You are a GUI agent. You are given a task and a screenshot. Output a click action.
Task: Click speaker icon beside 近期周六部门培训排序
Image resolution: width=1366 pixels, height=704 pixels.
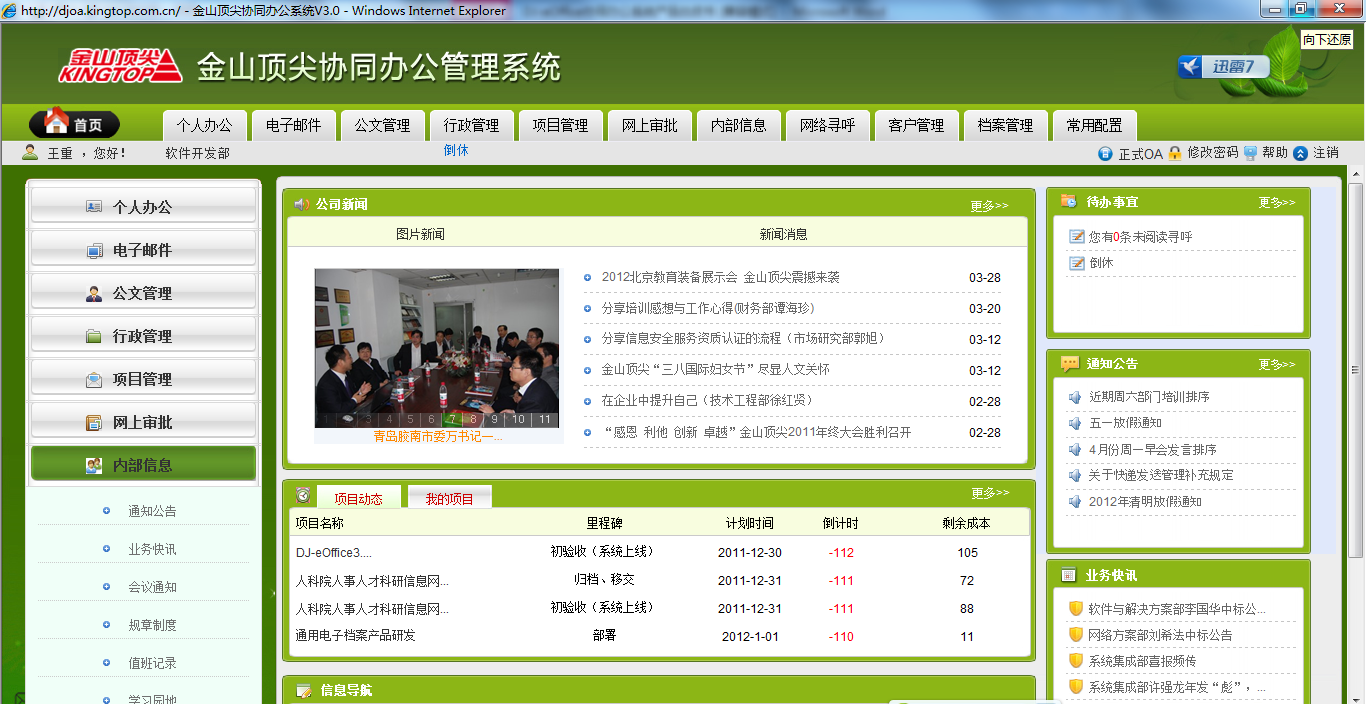(1075, 397)
